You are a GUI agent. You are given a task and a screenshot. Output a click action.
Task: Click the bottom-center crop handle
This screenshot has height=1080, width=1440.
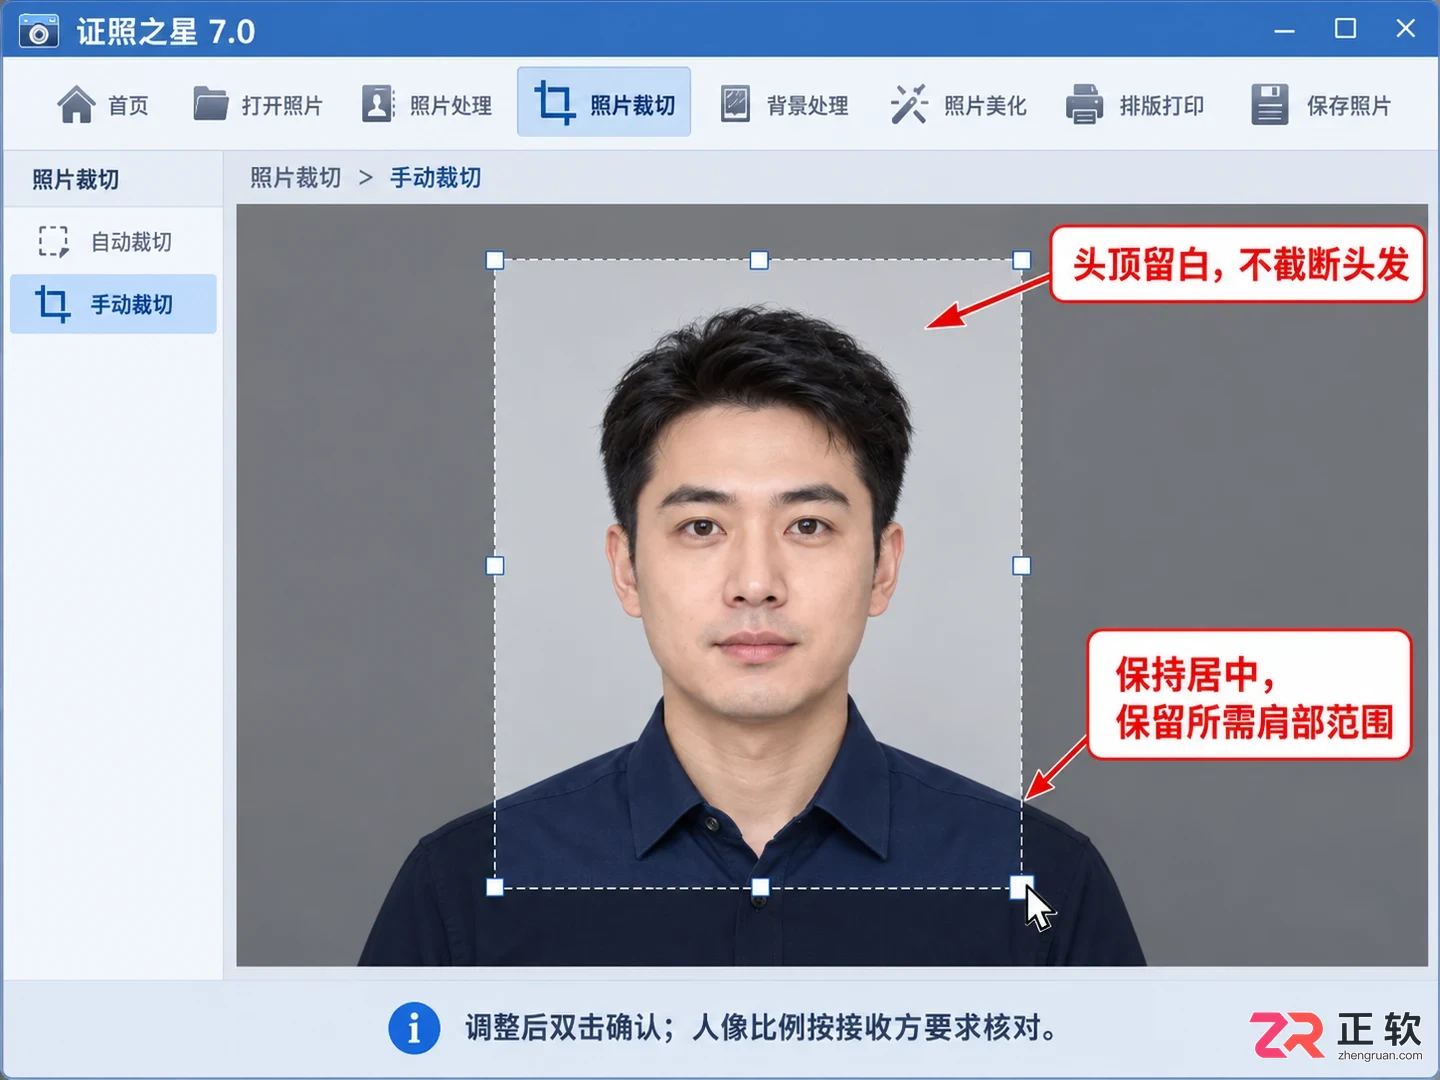click(760, 887)
